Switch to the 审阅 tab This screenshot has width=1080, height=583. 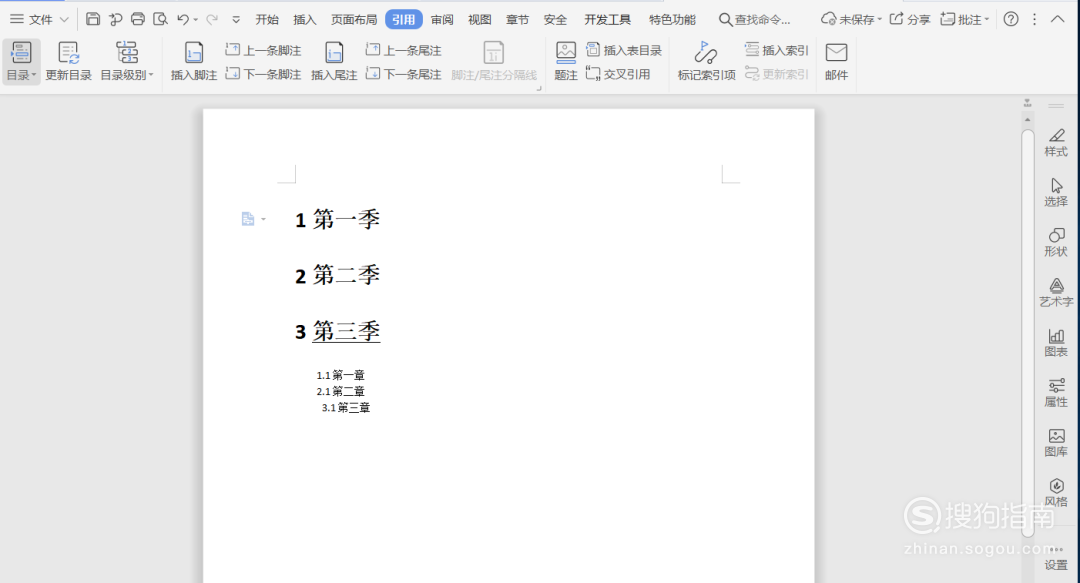pos(442,20)
